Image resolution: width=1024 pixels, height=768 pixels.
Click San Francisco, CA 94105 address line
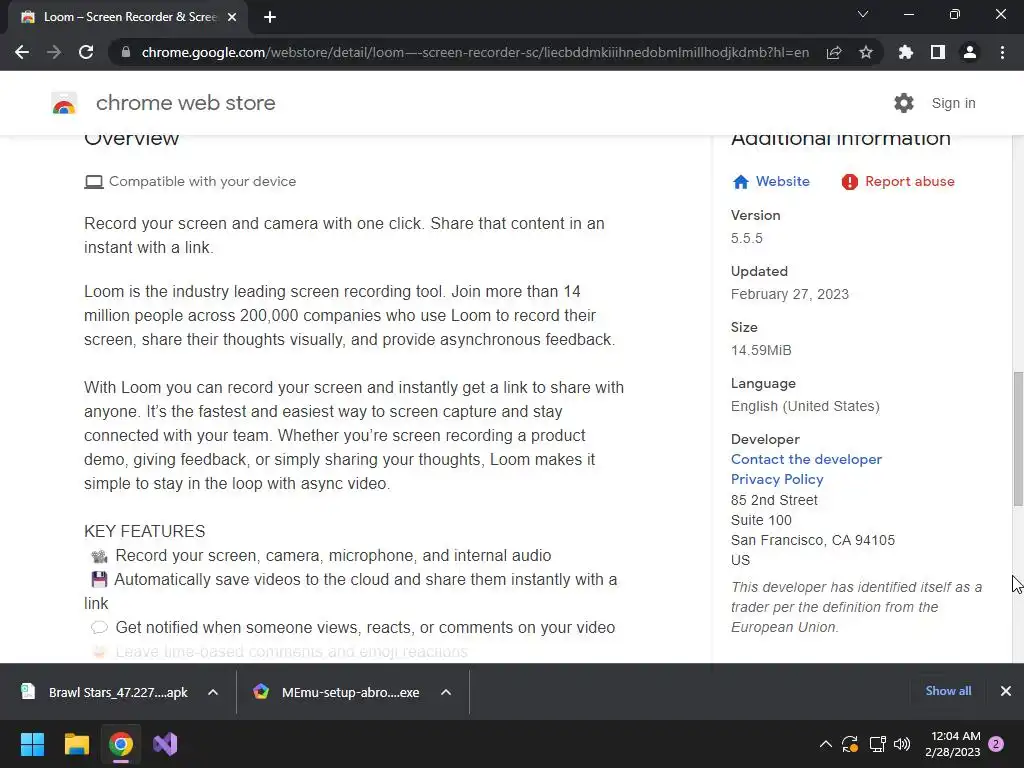coord(812,540)
